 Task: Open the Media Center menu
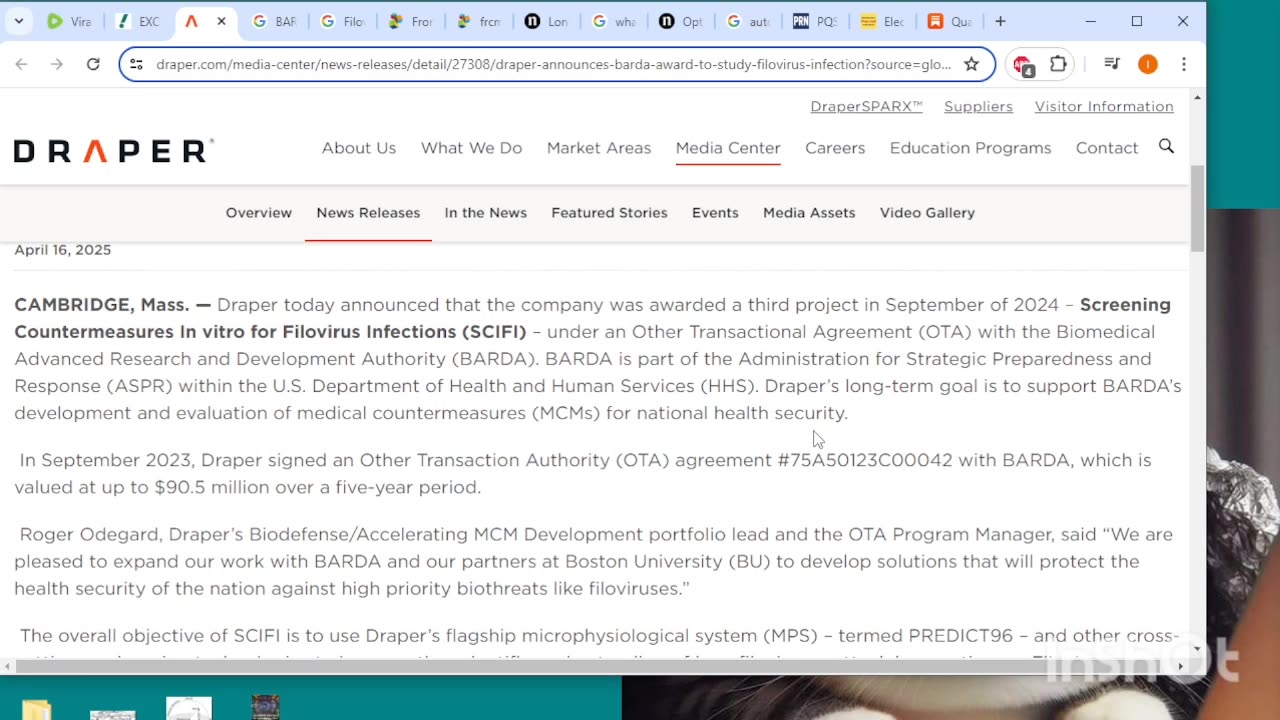click(728, 148)
